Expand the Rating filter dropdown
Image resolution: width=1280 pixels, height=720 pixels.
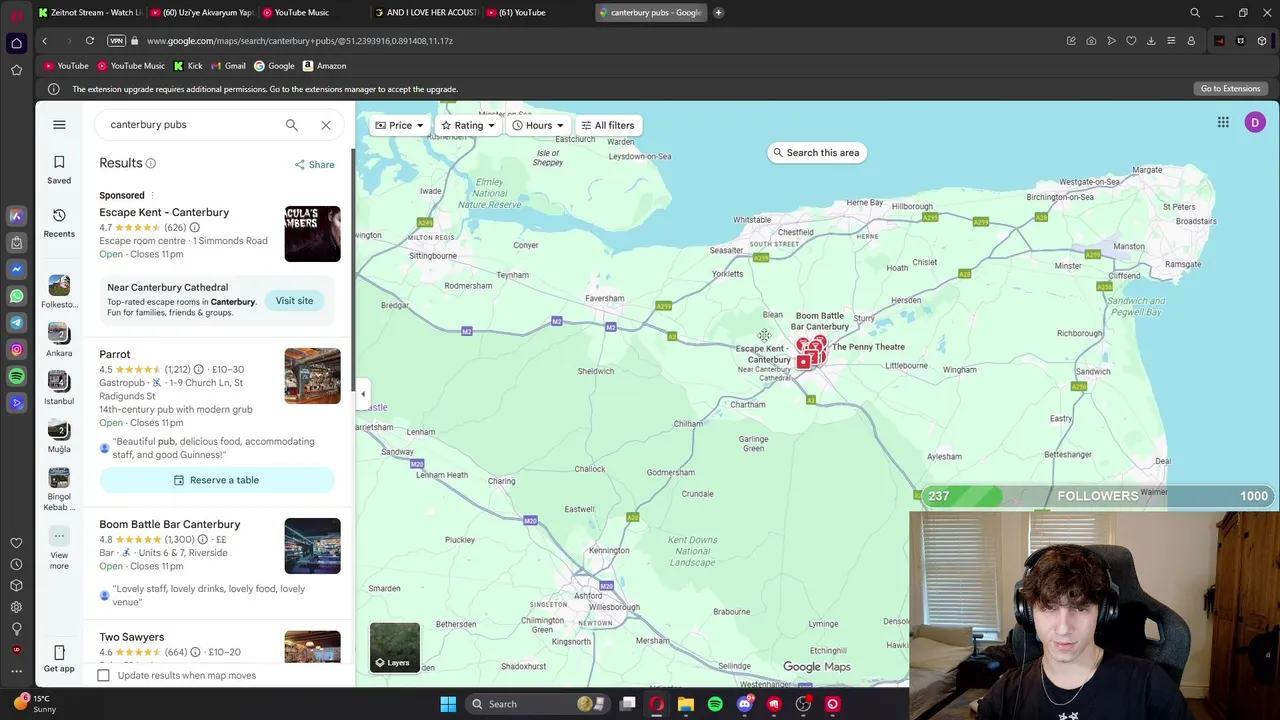(468, 125)
